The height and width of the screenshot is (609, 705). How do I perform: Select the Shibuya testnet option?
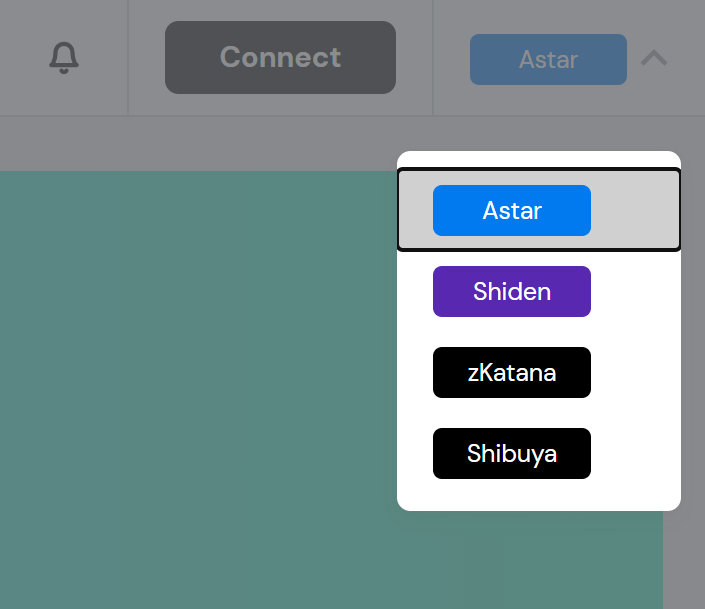(x=512, y=454)
